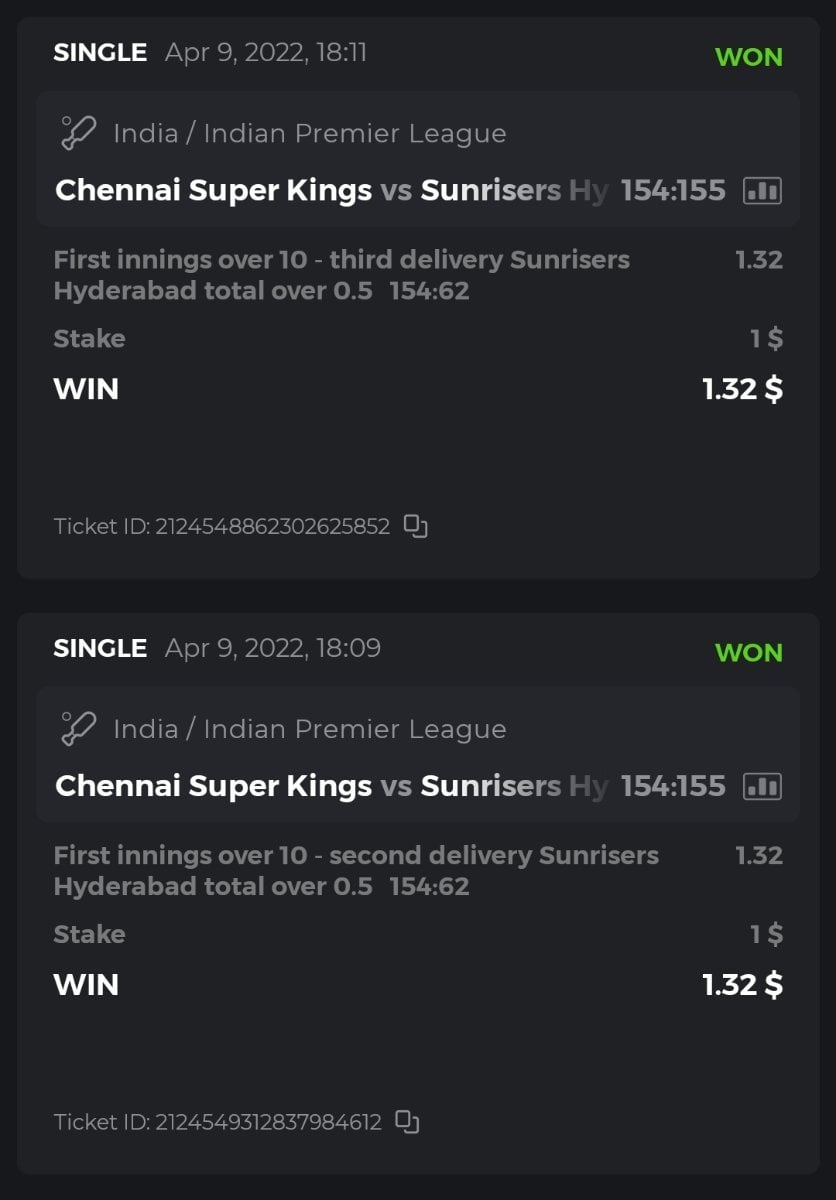Screen dimensions: 836x1200
Task: Select India / Indian Premier League in the 18:09 ticket
Action: pyautogui.click(x=309, y=729)
